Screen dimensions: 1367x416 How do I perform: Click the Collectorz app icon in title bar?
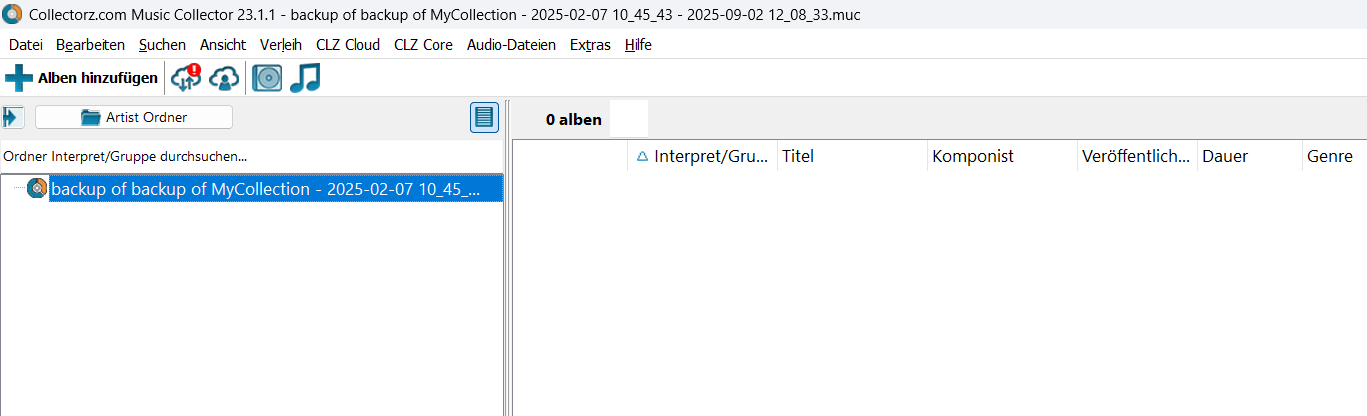[12, 14]
